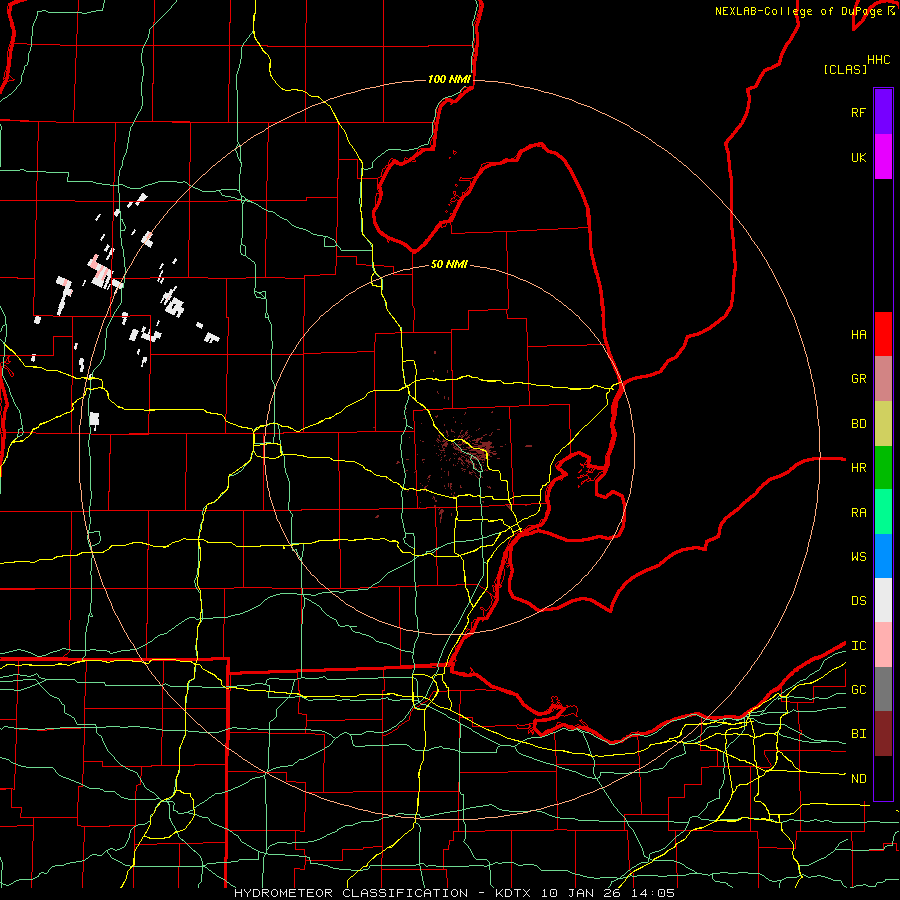The image size is (900, 900).
Task: Click the BD legend label
Action: pyautogui.click(x=858, y=424)
